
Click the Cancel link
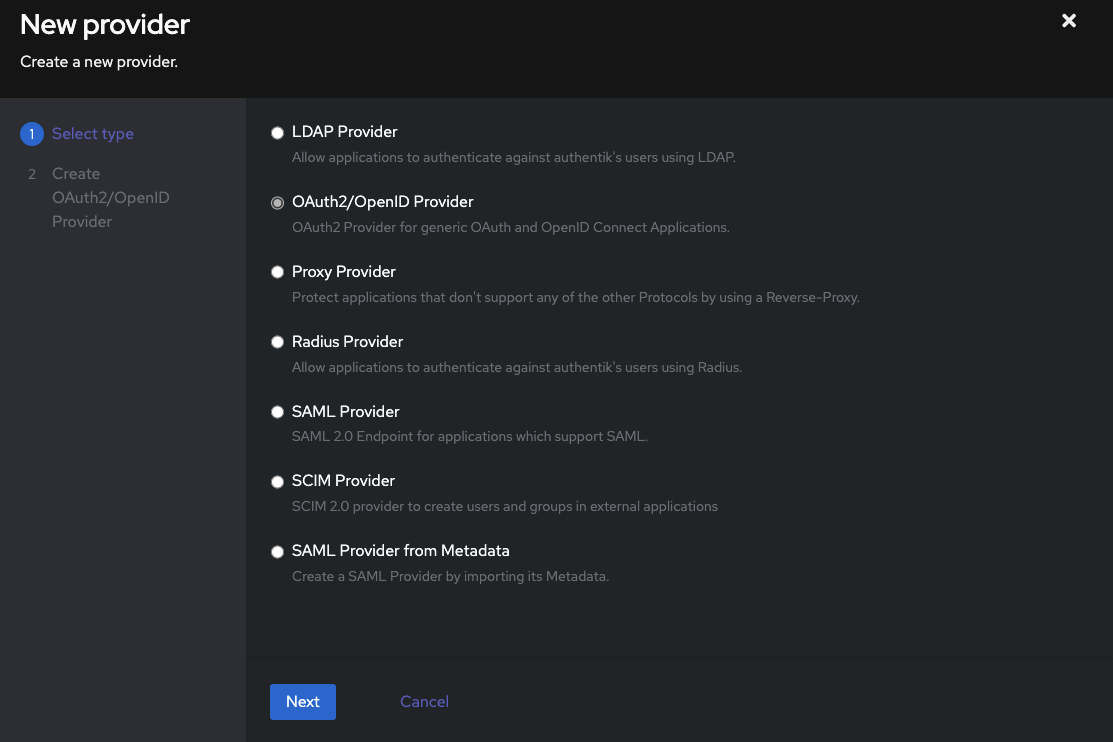424,701
